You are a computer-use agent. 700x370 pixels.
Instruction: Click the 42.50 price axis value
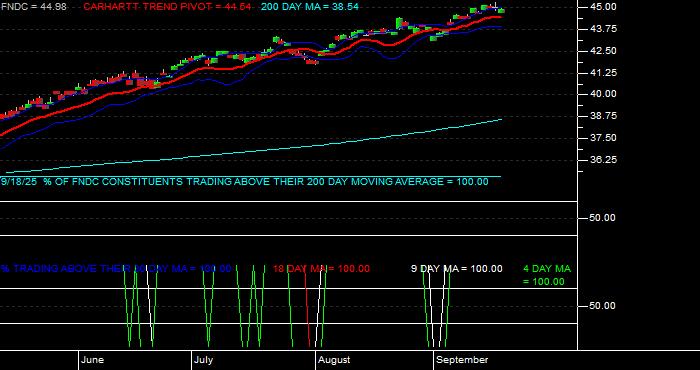(x=604, y=50)
